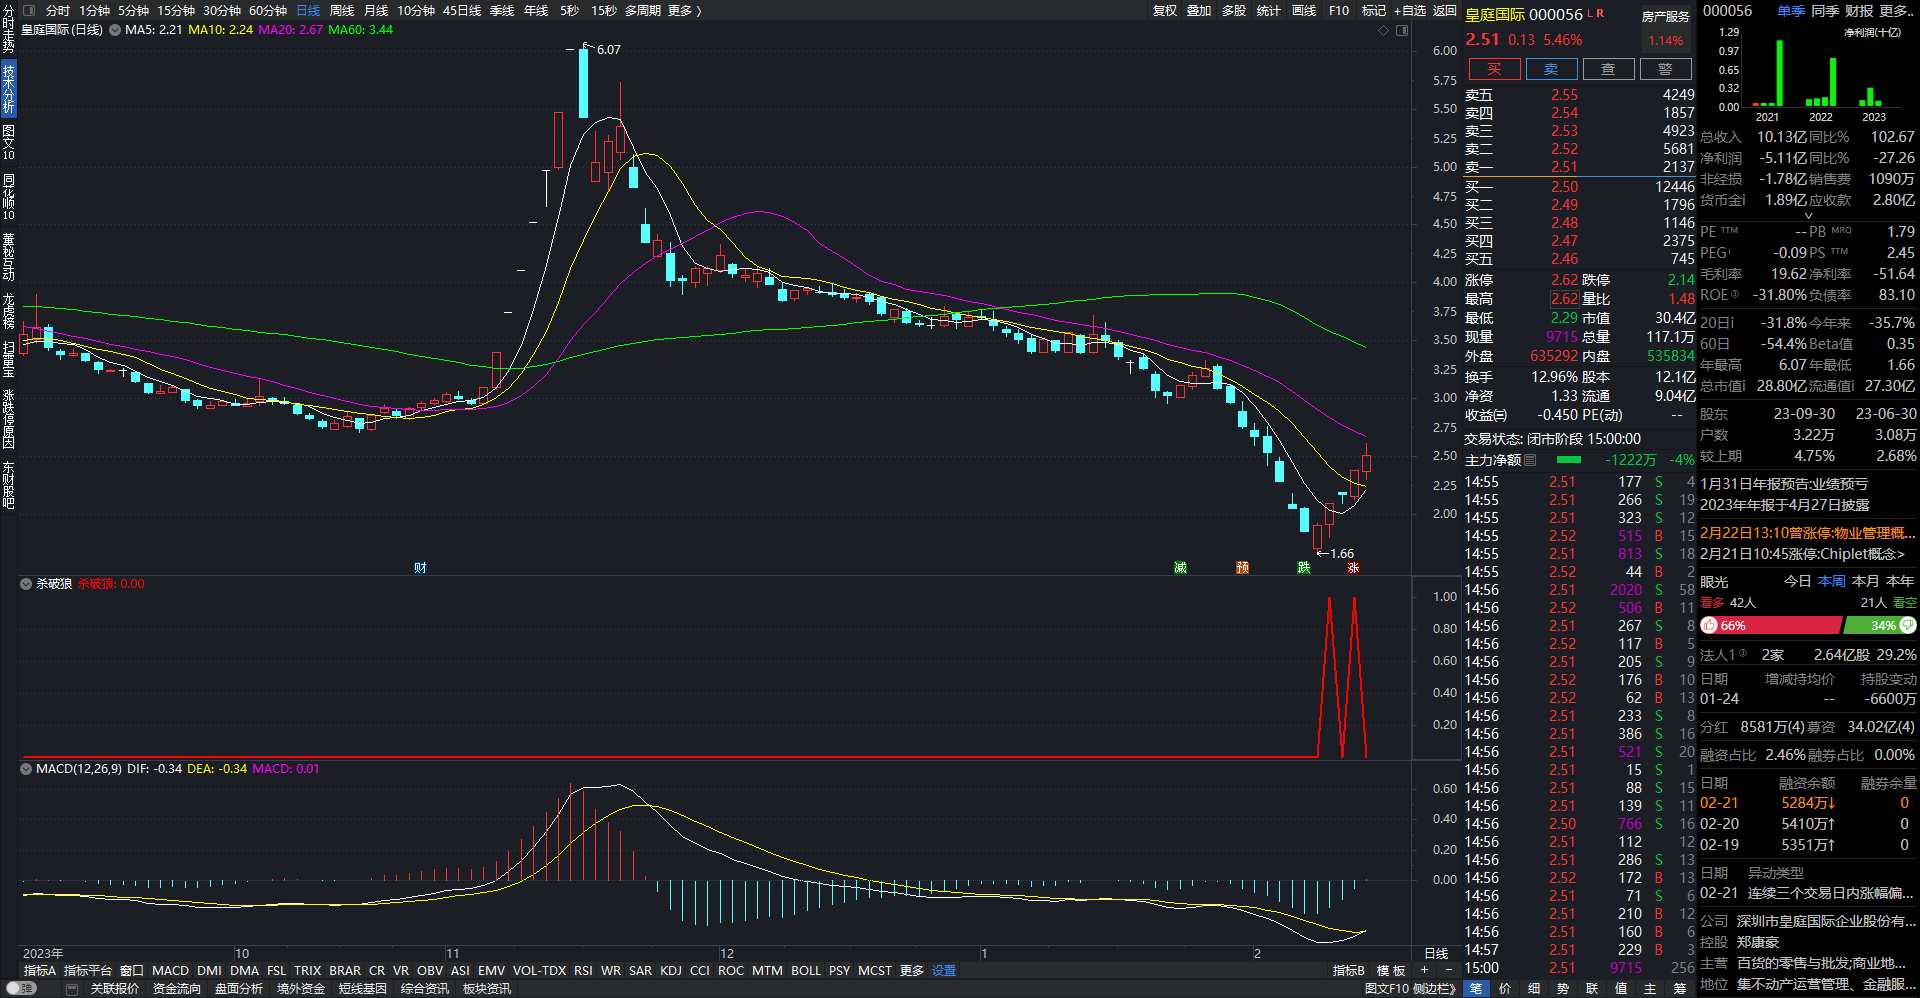This screenshot has width=1920, height=998.
Task: Select the 日线 daily period
Action: tap(308, 11)
